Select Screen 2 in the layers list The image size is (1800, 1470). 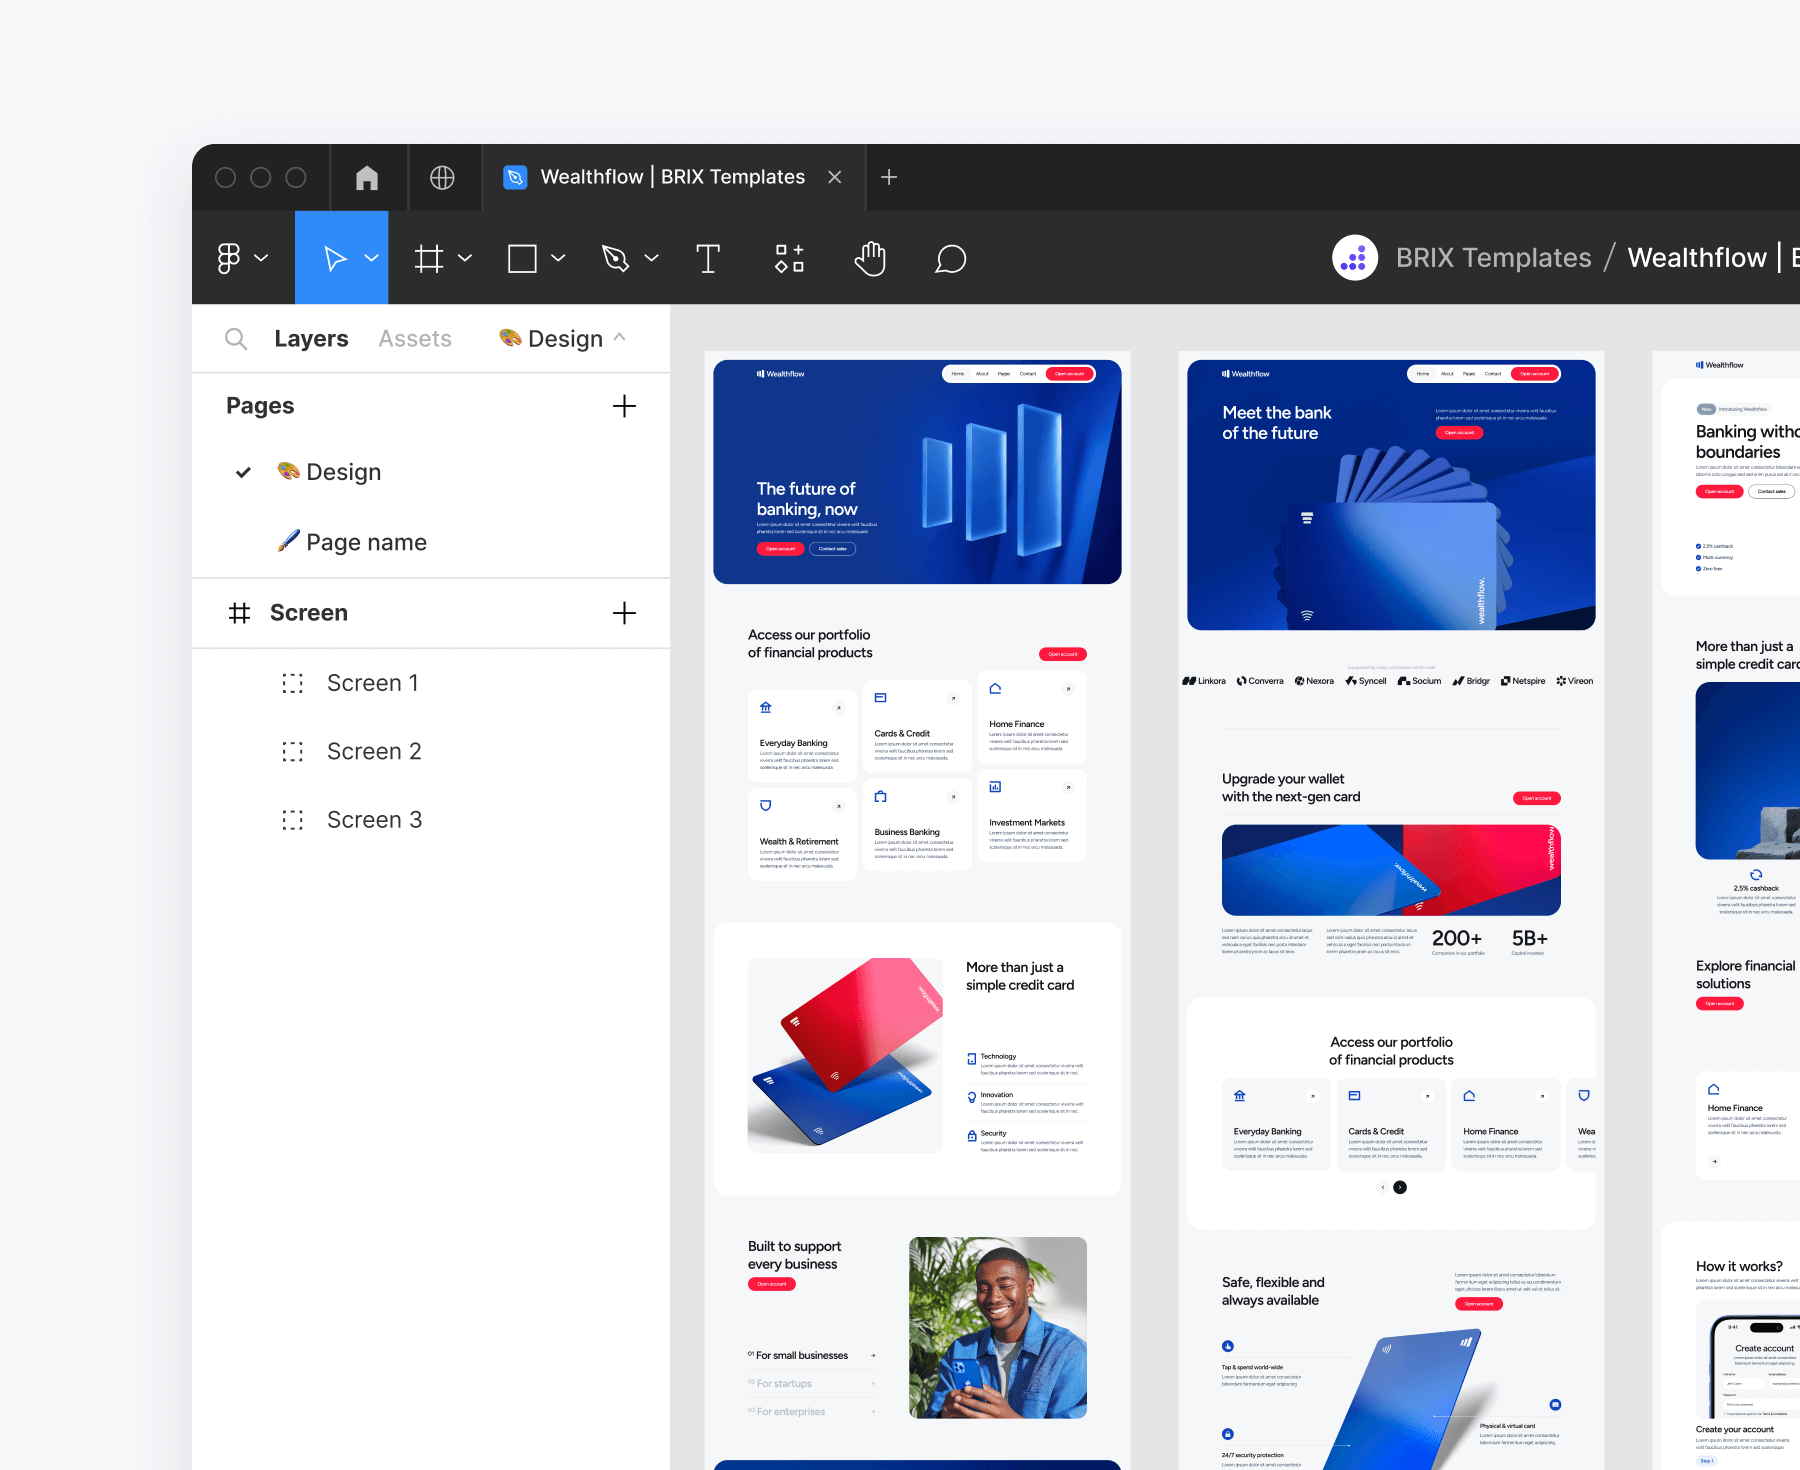tap(374, 750)
